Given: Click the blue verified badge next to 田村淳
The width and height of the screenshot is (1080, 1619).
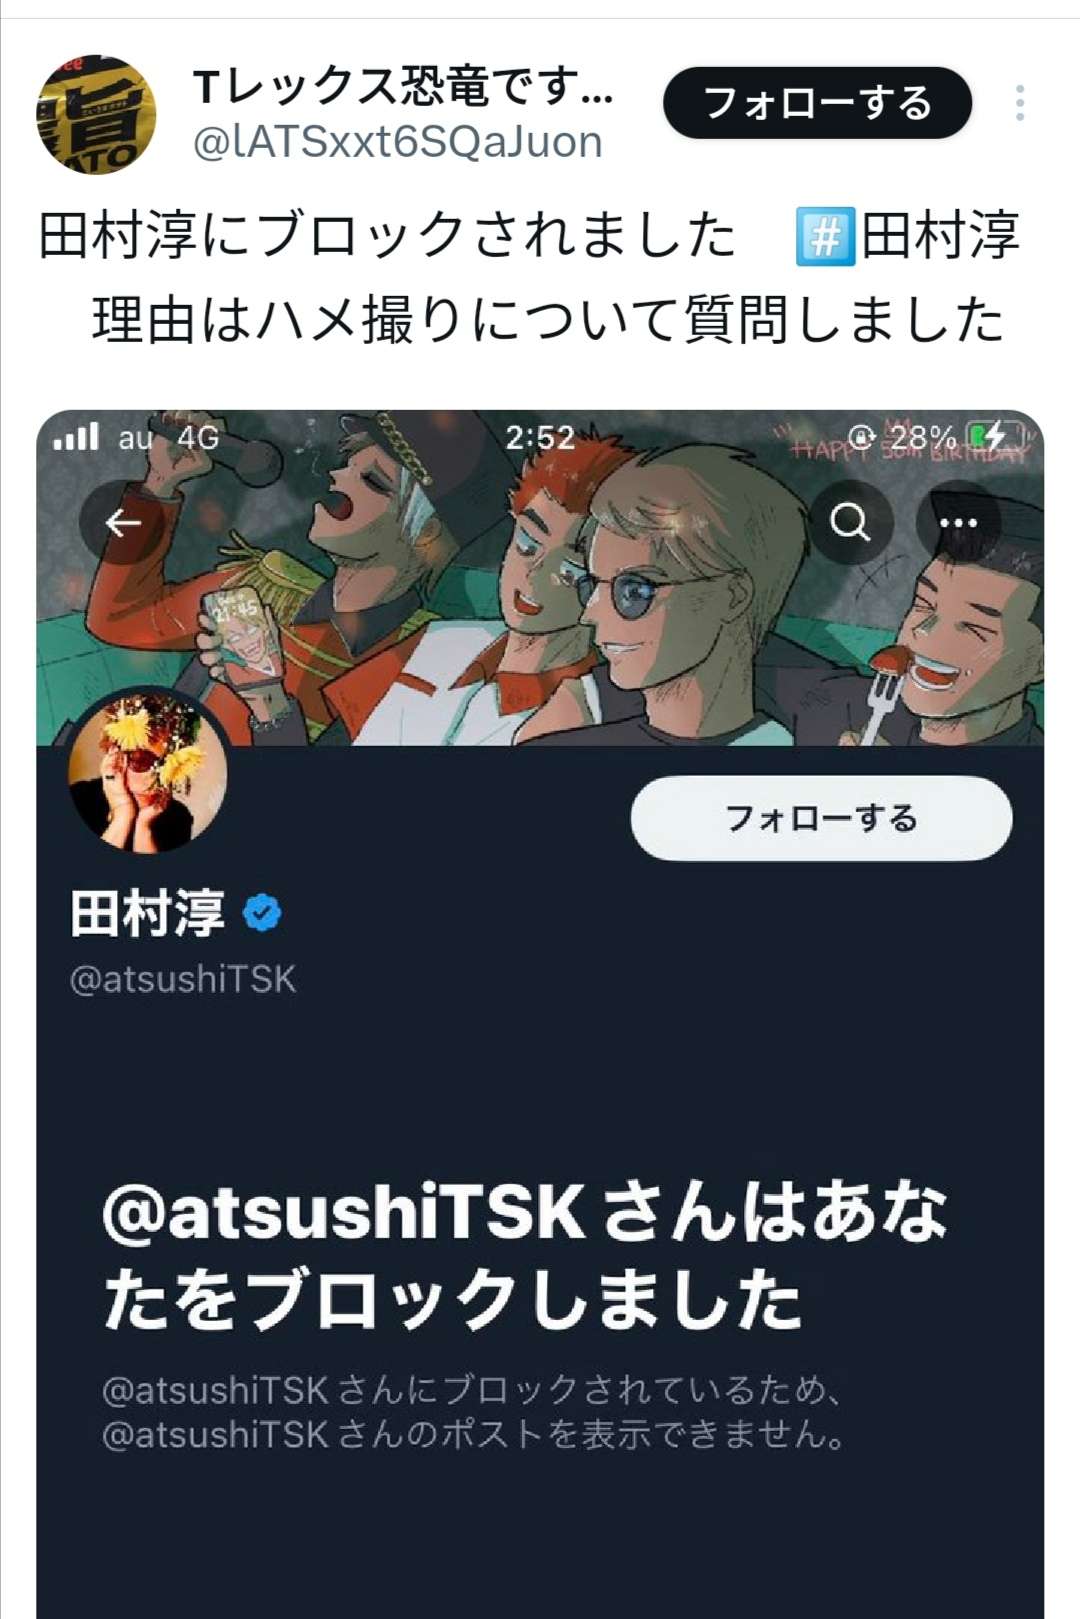Looking at the screenshot, I should coord(262,913).
